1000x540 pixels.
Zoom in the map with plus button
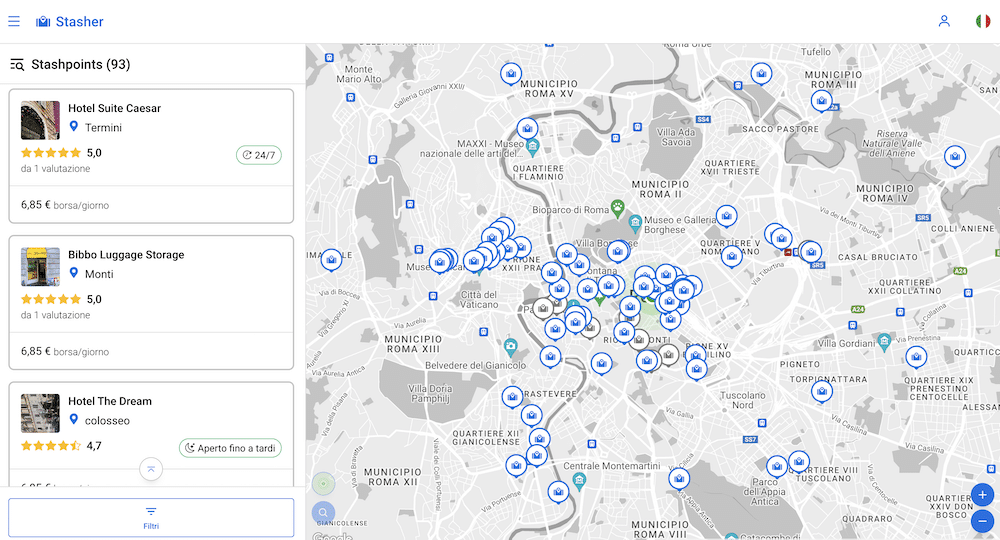pyautogui.click(x=982, y=495)
